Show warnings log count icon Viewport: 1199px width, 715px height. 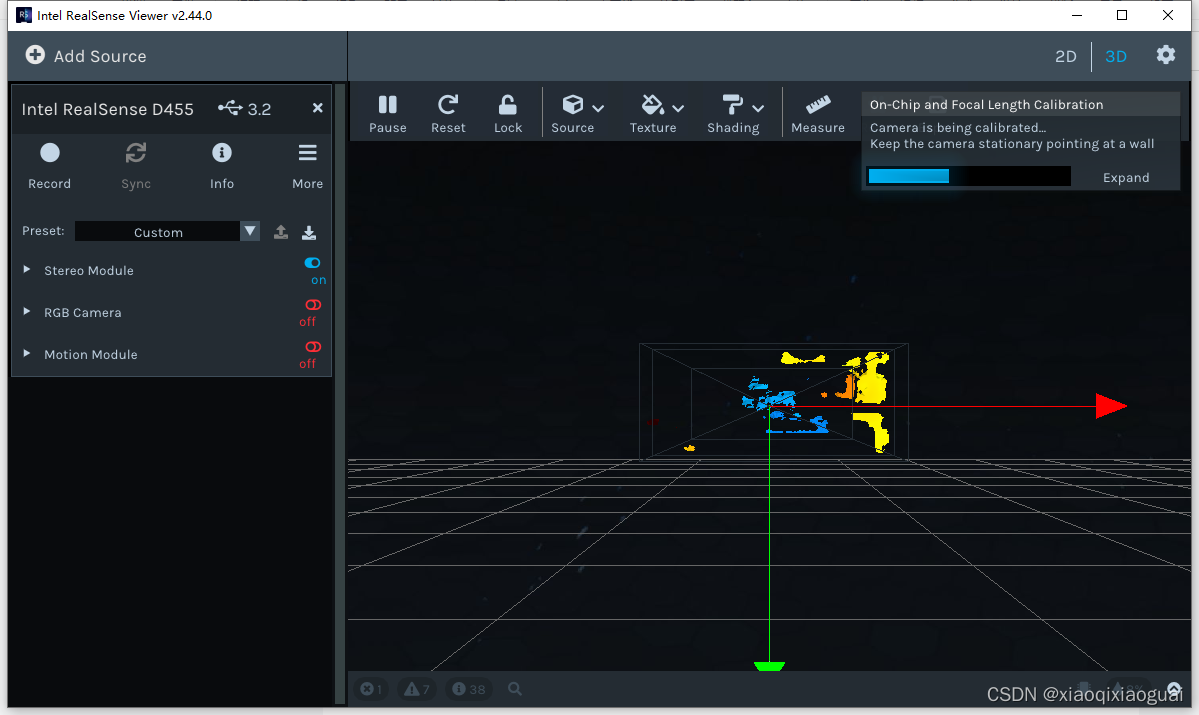[x=418, y=689]
